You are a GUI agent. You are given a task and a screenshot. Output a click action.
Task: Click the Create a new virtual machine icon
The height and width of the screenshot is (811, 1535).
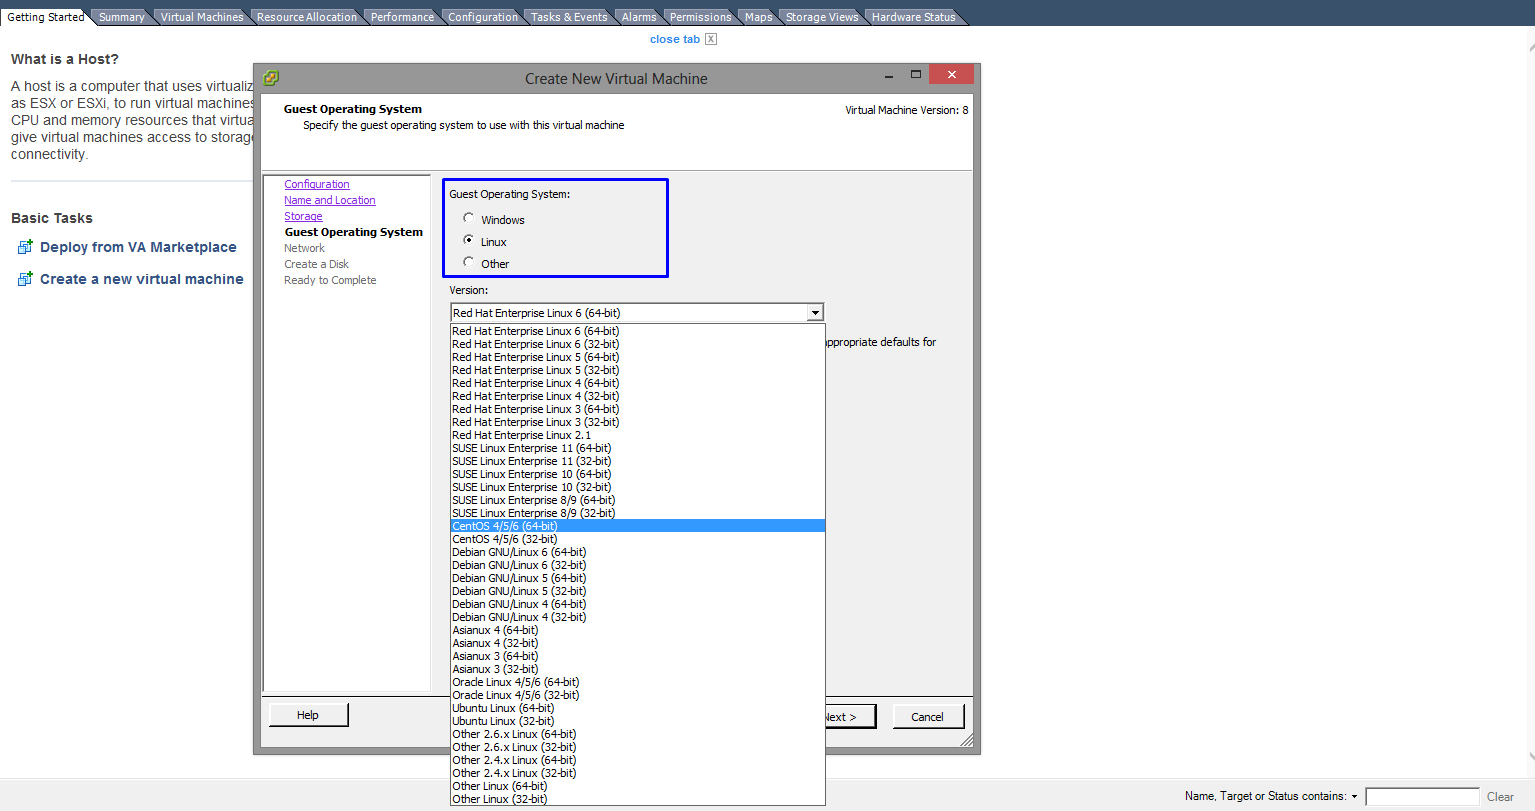tap(25, 279)
